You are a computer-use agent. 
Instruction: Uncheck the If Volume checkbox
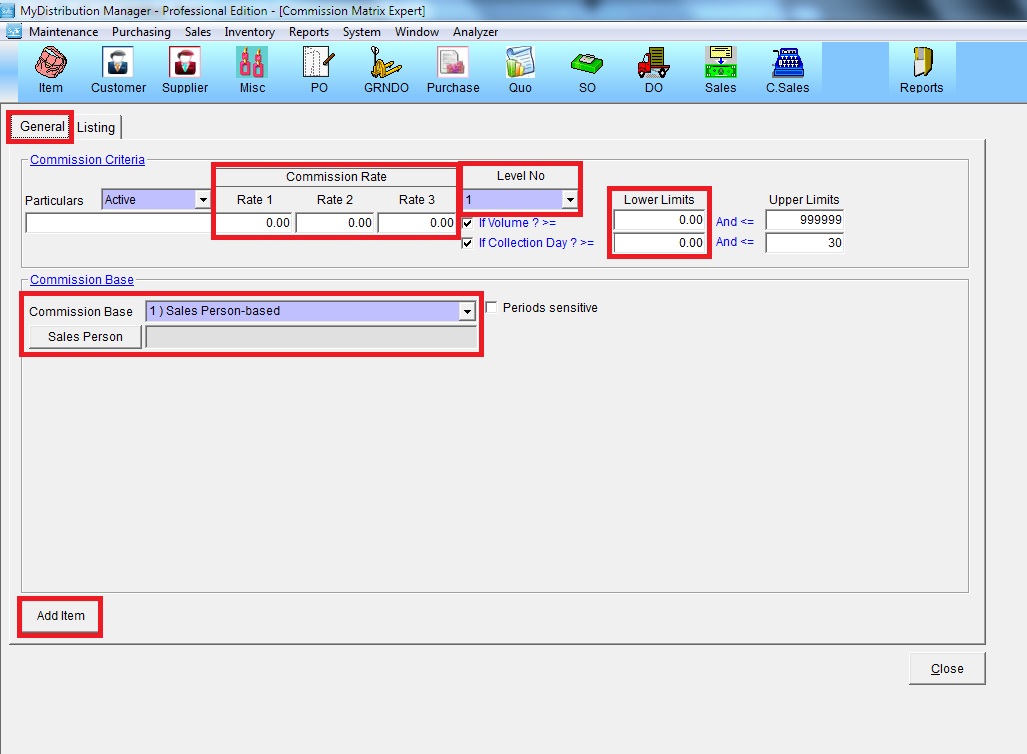468,223
